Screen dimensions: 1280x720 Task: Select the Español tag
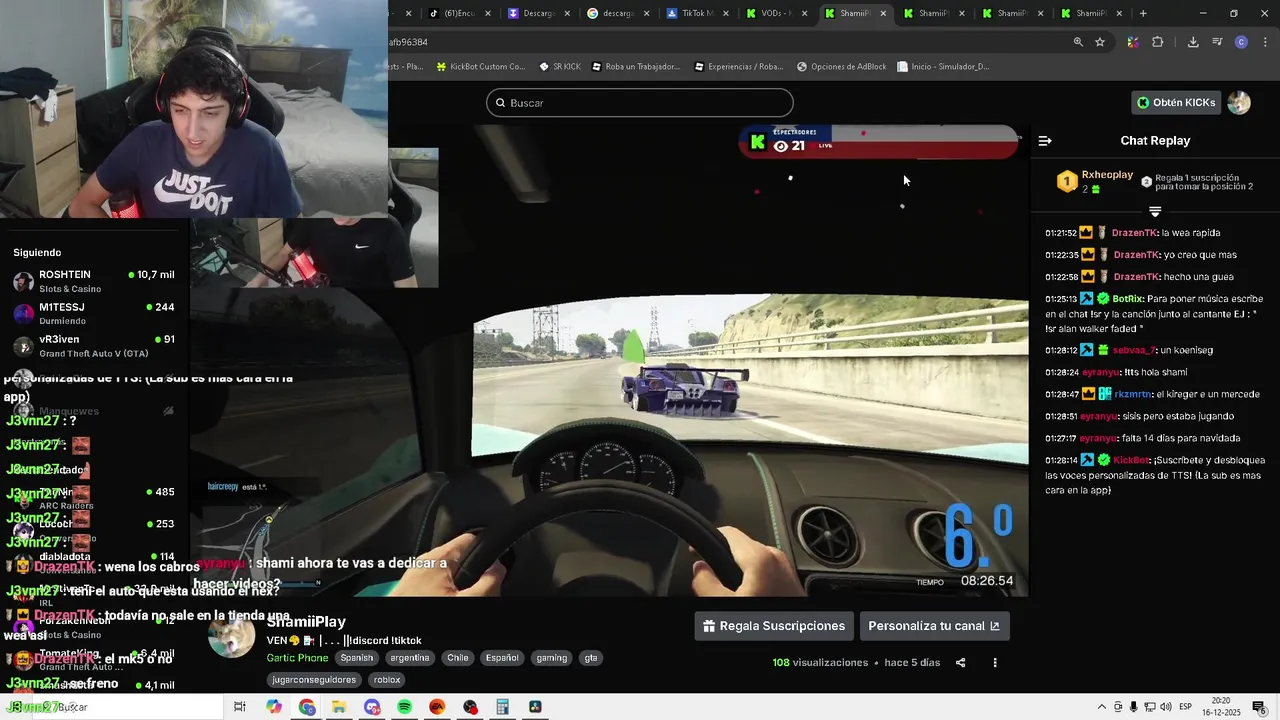coord(502,658)
